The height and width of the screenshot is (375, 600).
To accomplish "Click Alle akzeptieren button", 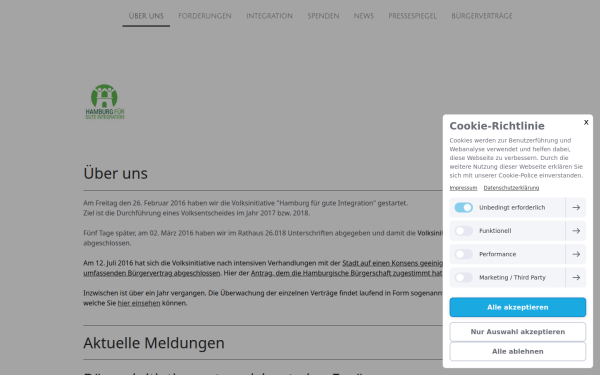I will 517,307.
